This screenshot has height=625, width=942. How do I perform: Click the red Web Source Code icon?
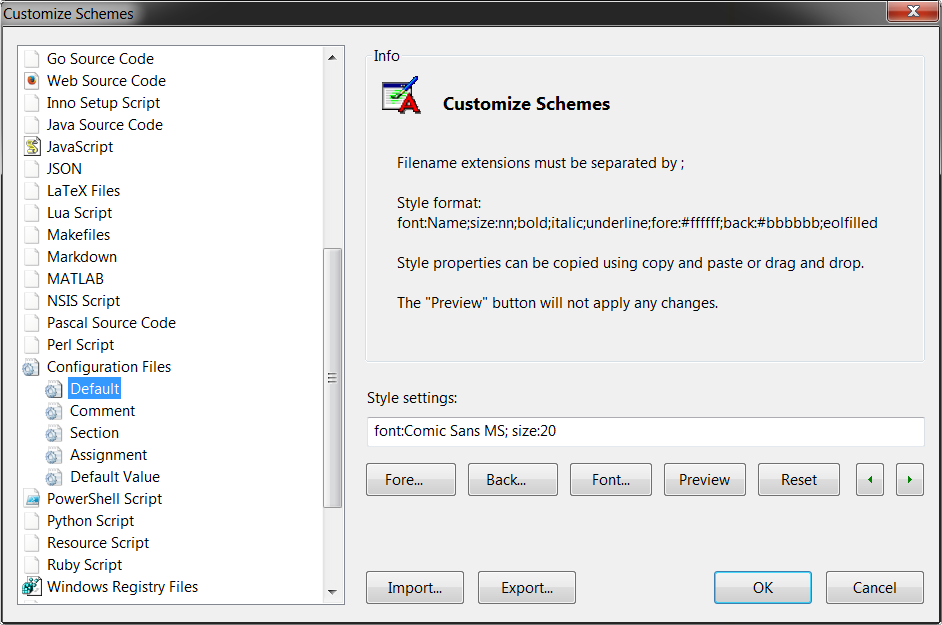31,80
